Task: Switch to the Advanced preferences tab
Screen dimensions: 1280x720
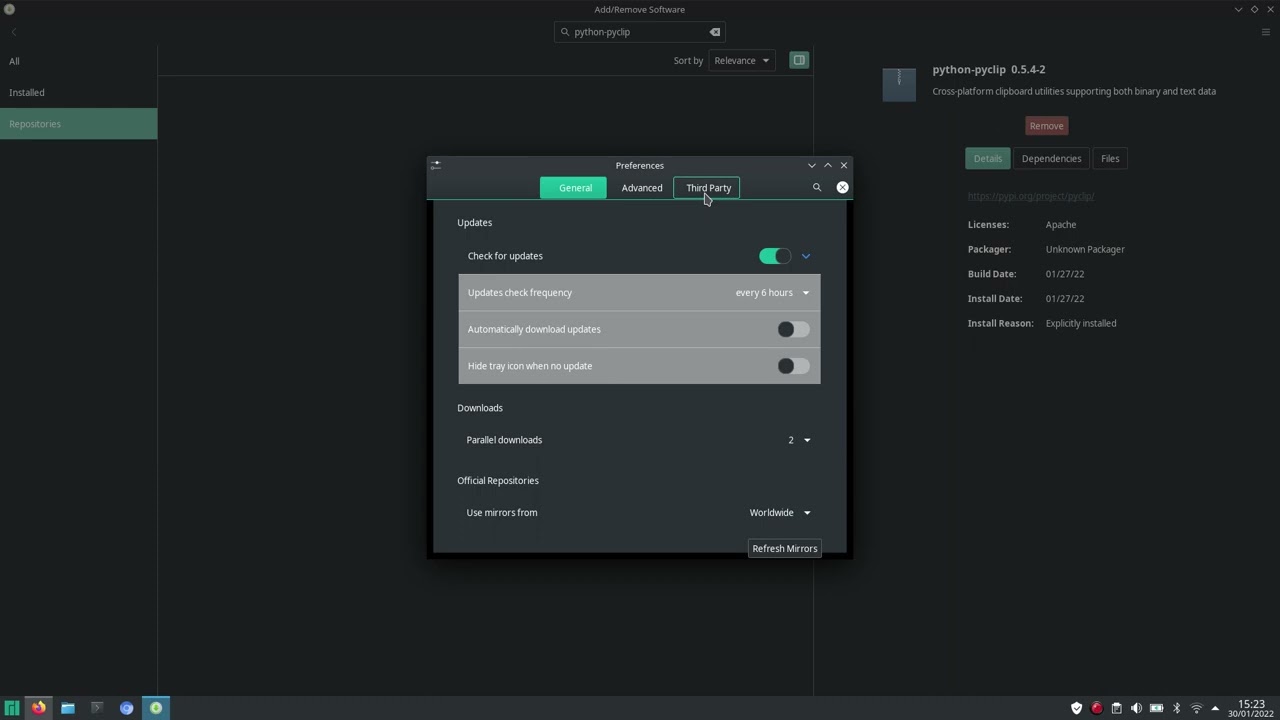Action: pos(642,188)
